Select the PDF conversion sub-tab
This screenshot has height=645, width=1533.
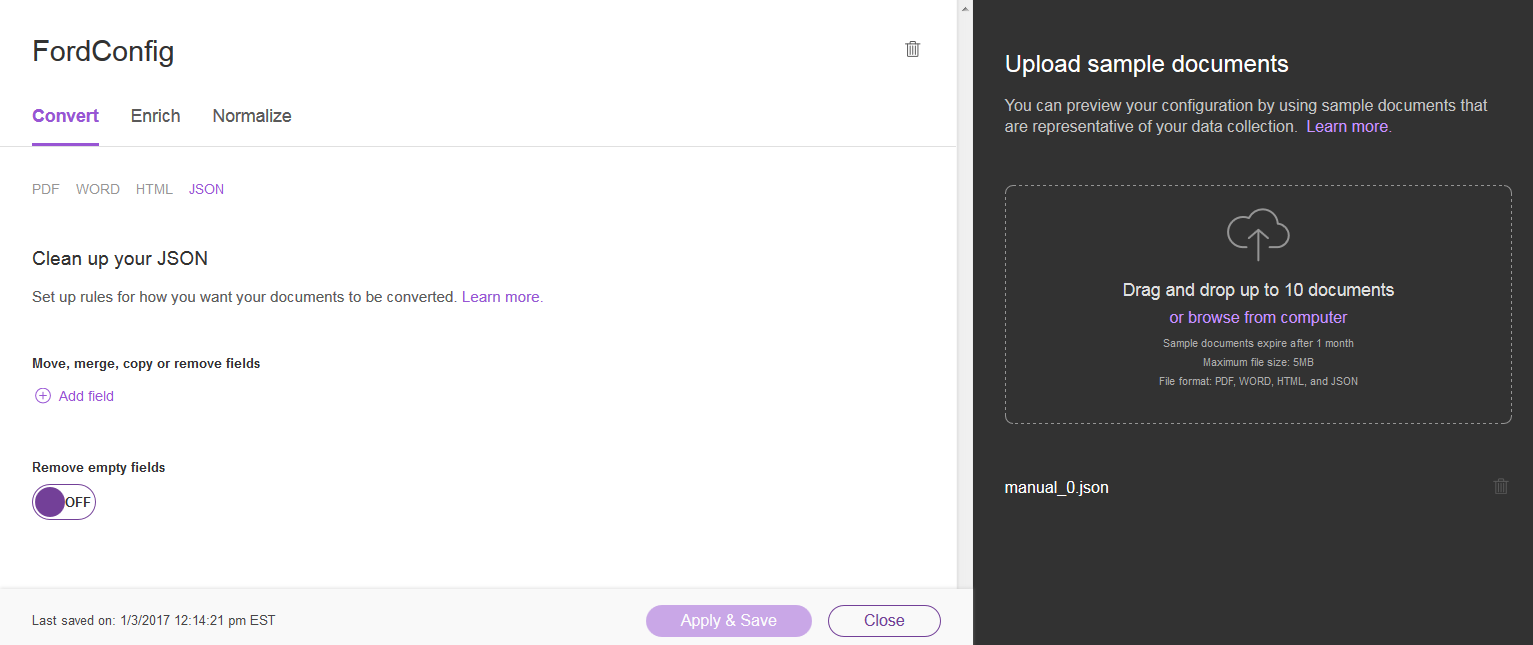tap(46, 189)
